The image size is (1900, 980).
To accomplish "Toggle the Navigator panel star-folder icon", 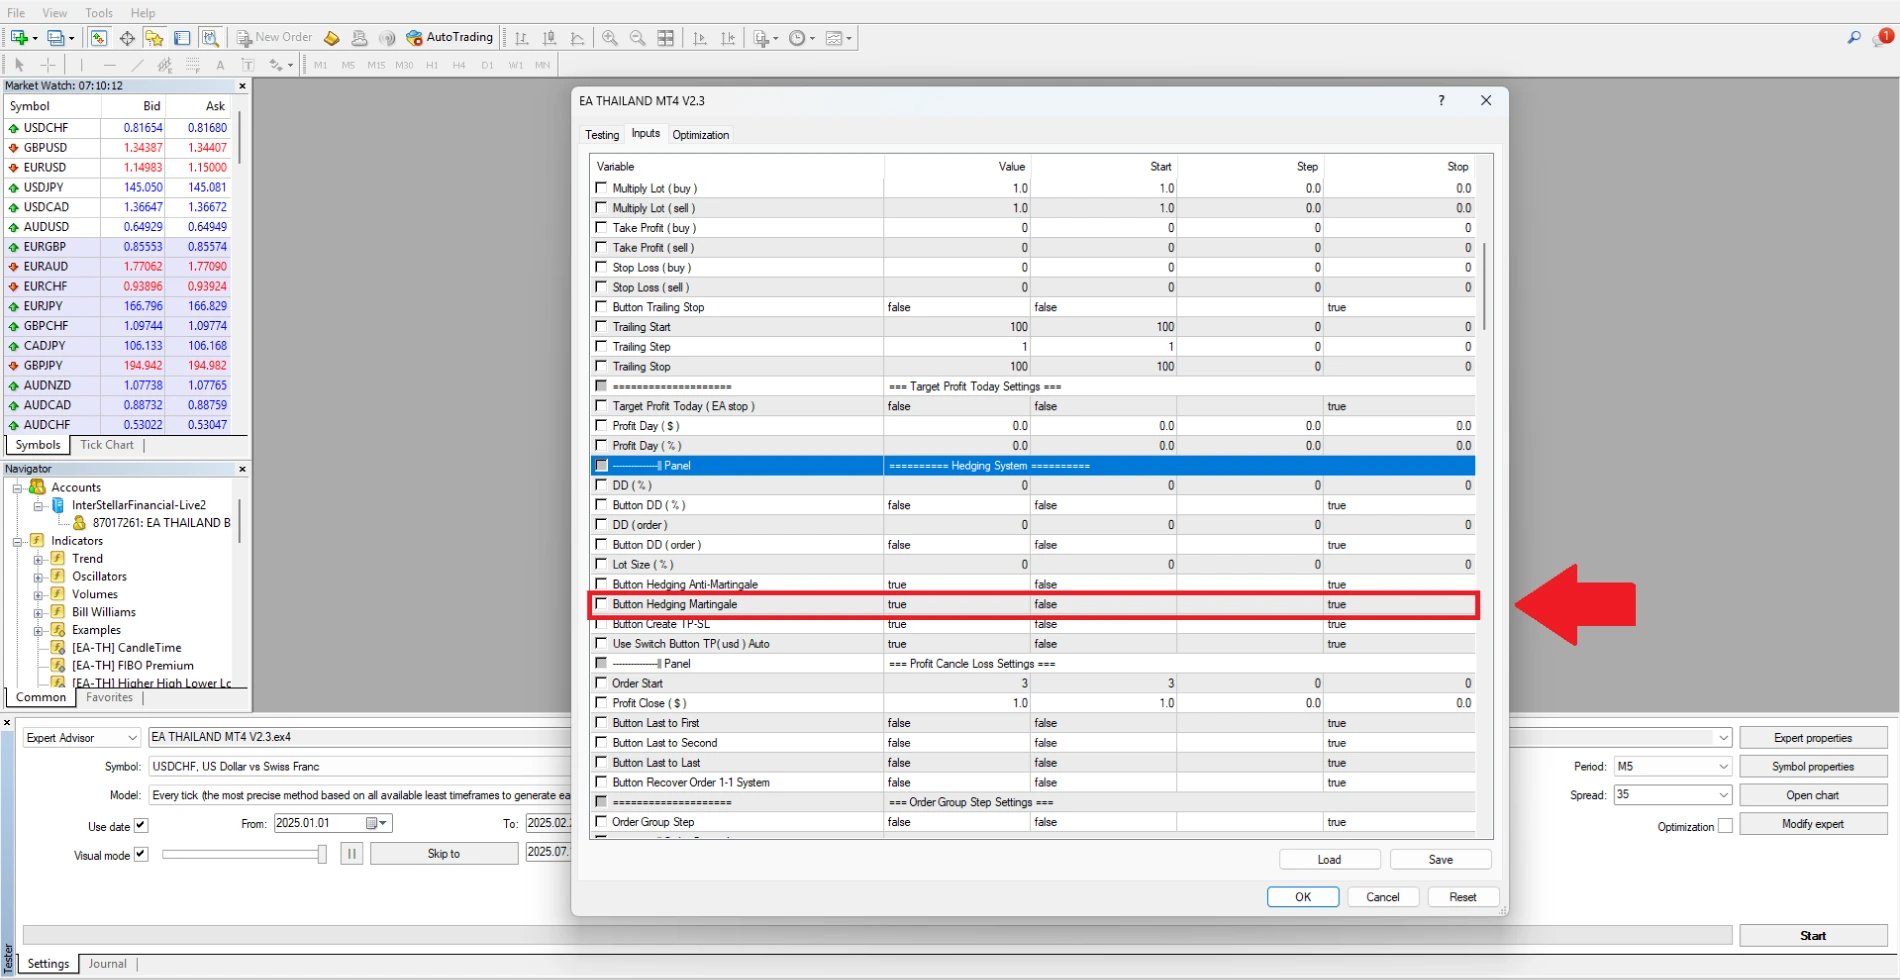I will coord(154,38).
